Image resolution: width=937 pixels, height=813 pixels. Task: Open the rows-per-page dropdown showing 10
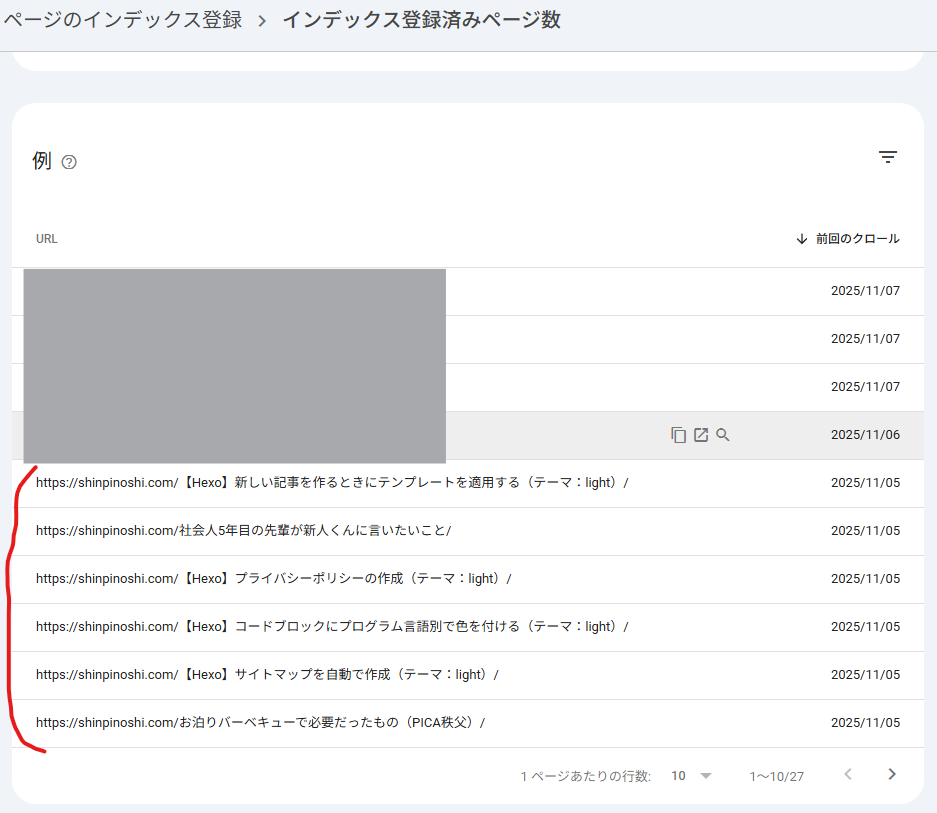click(x=678, y=775)
